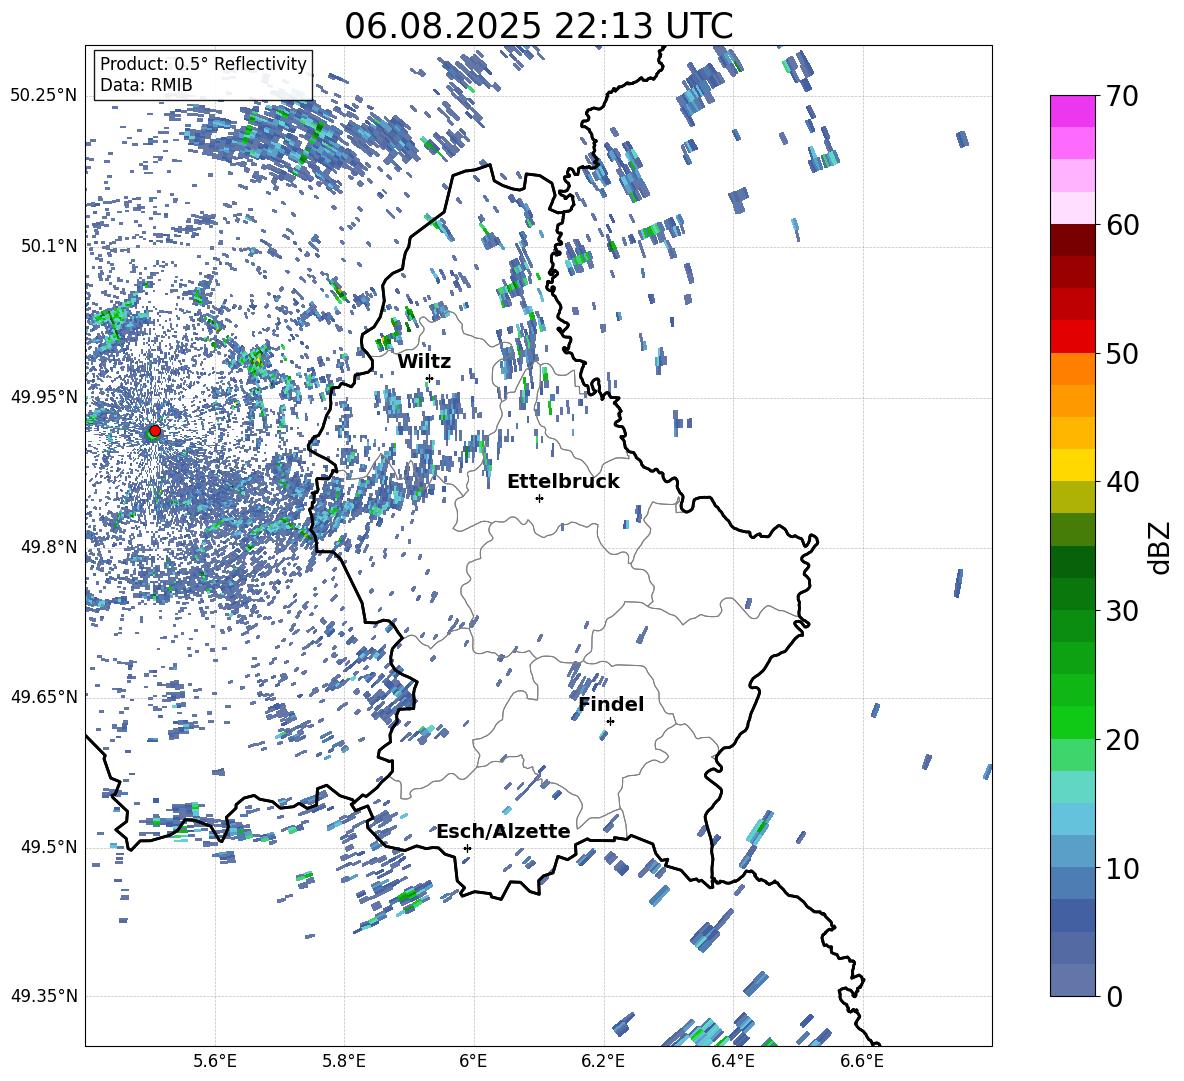Click the 'Product: 0.5° Reflectivity' text
Viewport: 1184px width, 1081px height.
[x=203, y=63]
